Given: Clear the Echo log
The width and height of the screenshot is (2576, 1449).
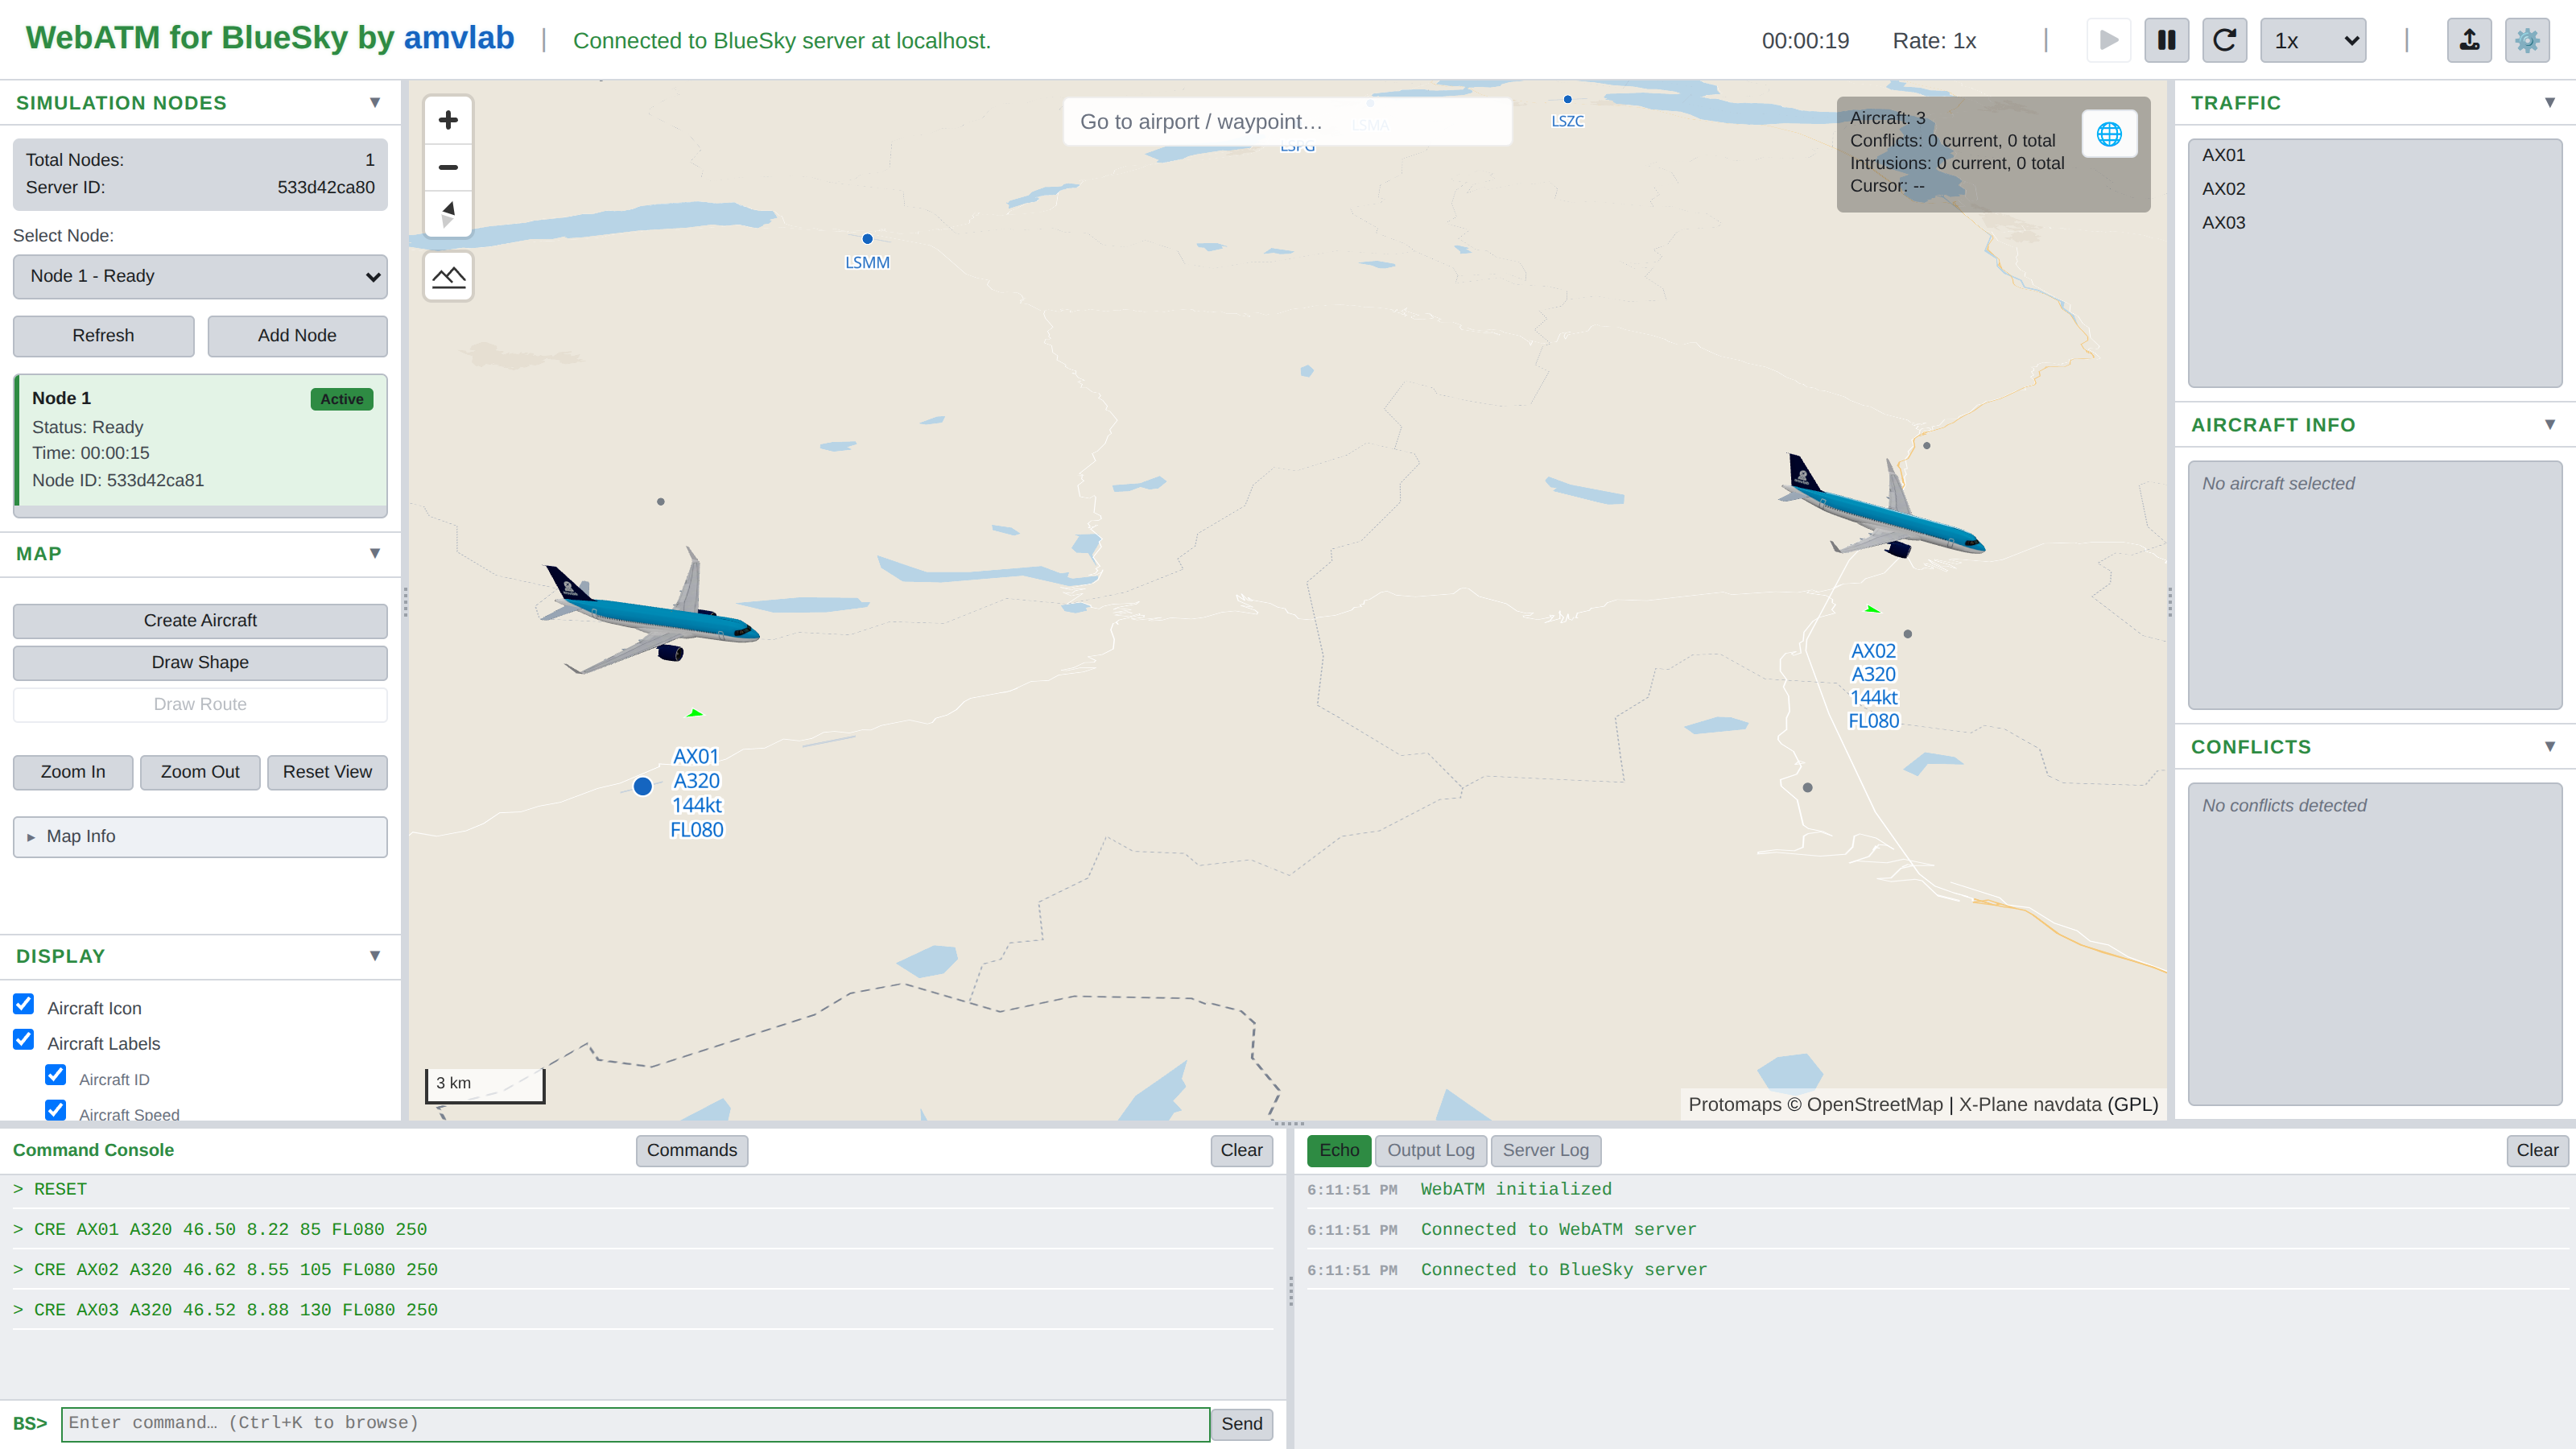Looking at the screenshot, I should coord(2537,1150).
